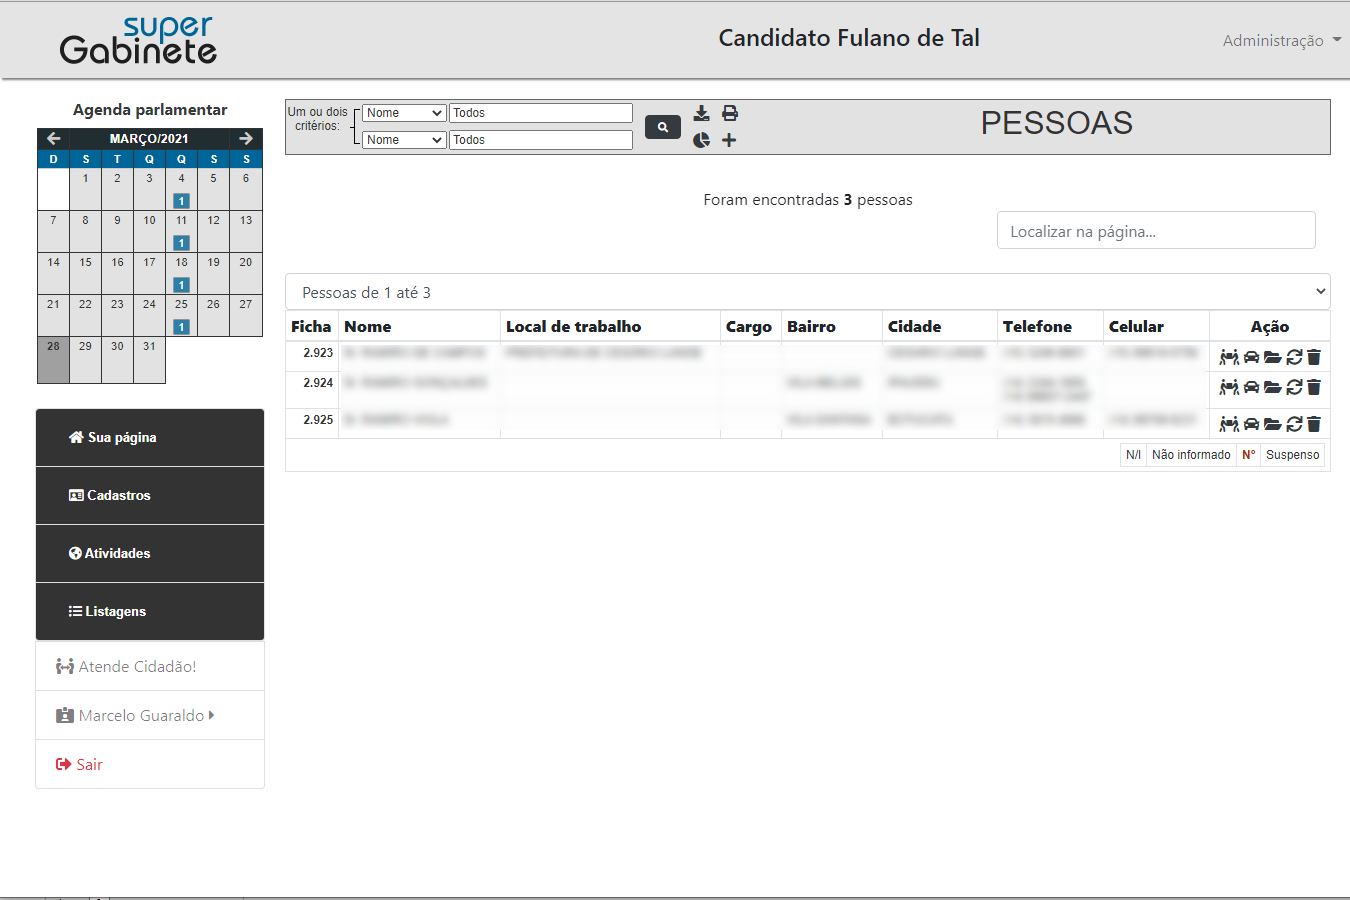The height and width of the screenshot is (900, 1350).
Task: Open the Administração dropdown menu
Action: click(x=1281, y=40)
